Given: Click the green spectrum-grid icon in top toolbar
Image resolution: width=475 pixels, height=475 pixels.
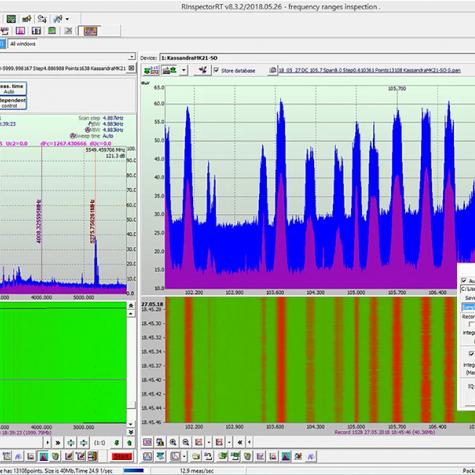Looking at the screenshot, I should (11, 19).
